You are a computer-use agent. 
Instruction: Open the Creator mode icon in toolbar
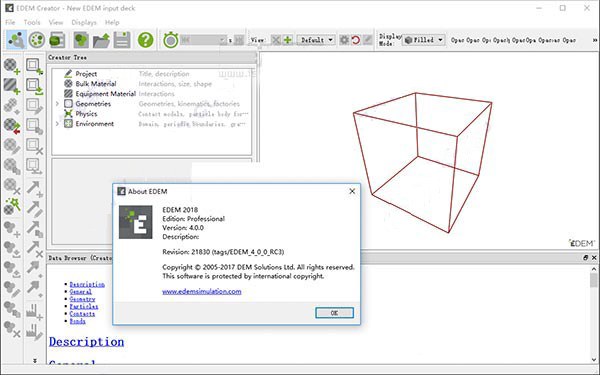pyautogui.click(x=16, y=40)
